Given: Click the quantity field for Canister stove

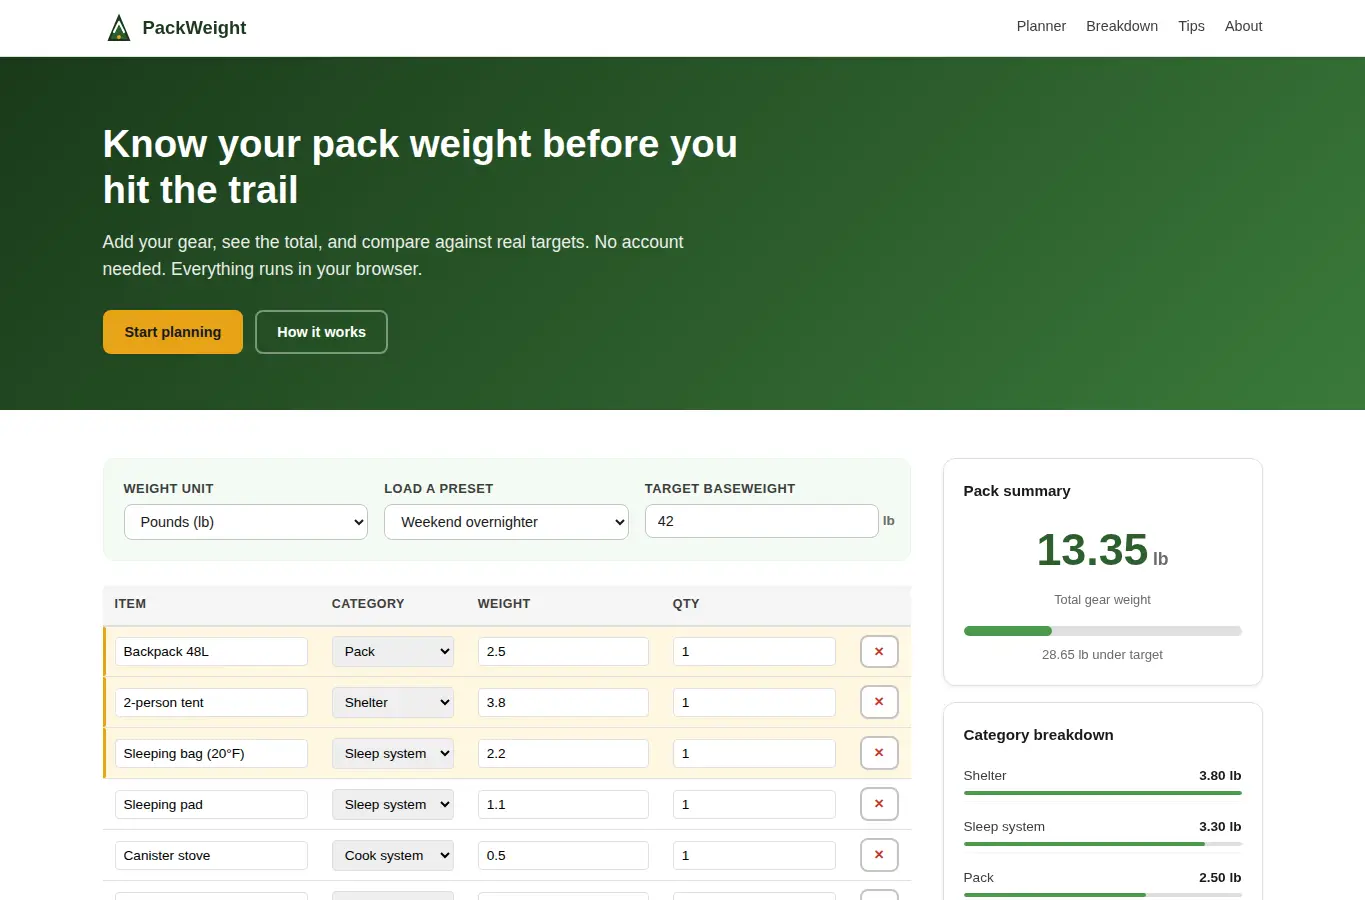Looking at the screenshot, I should click(x=754, y=856).
